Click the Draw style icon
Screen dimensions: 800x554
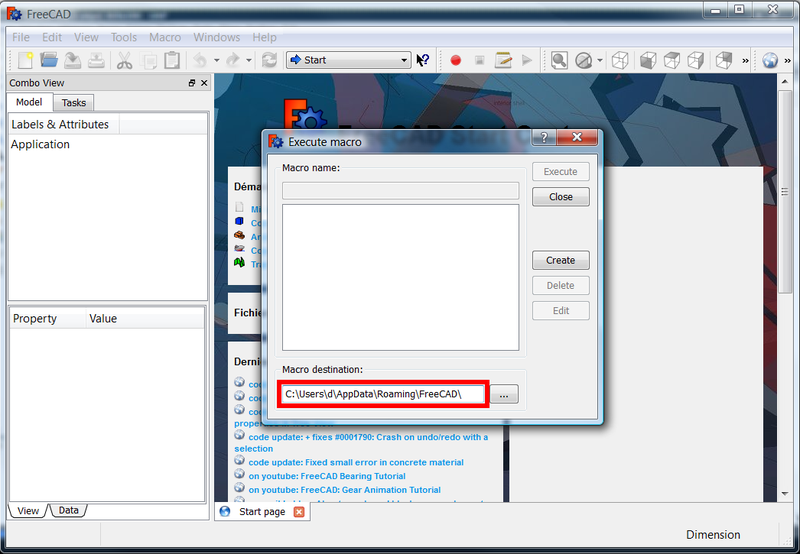click(583, 60)
